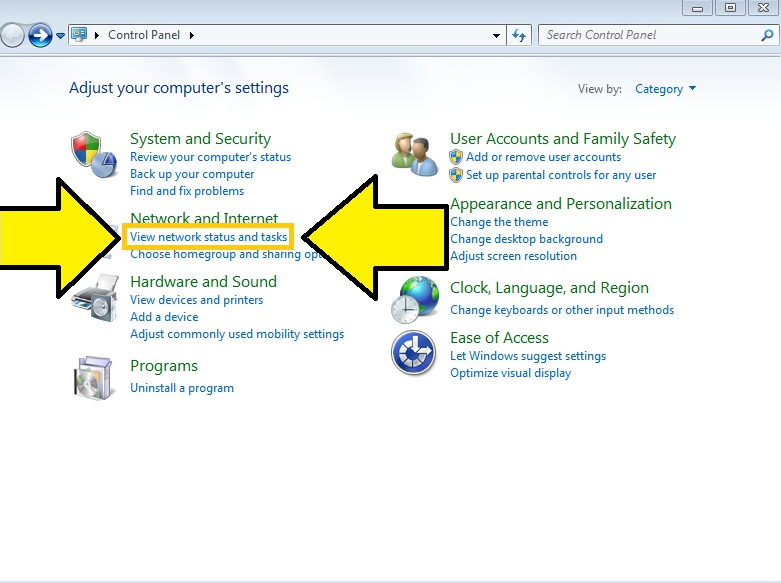
Task: Open the Programs category heading
Action: (164, 366)
